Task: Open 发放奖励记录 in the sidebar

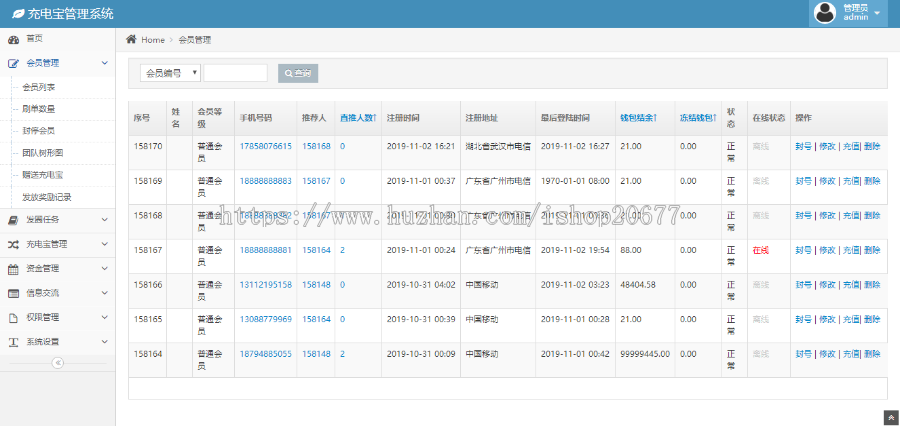Action: [46, 197]
